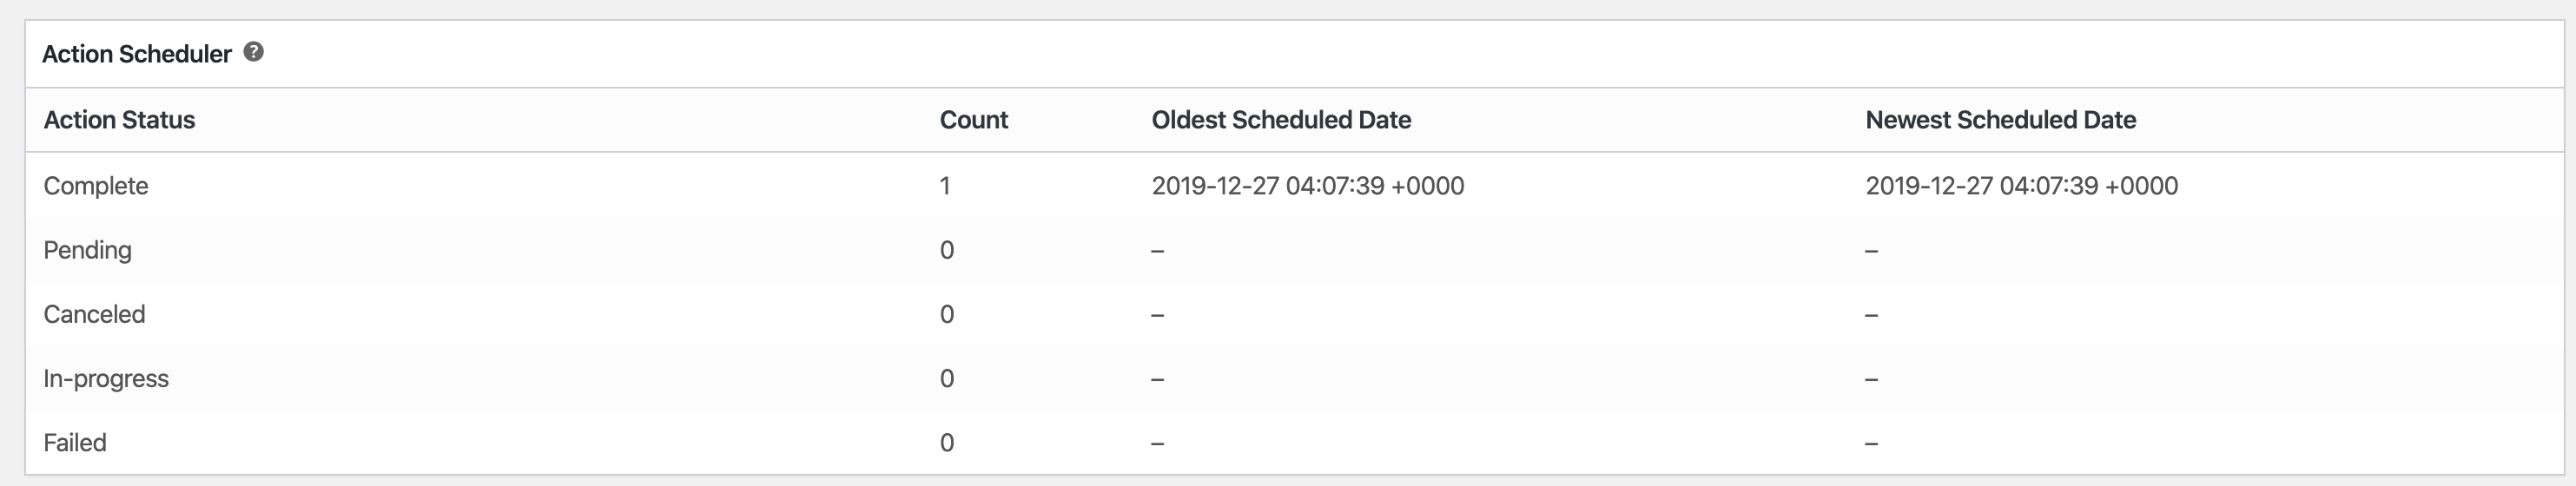Select the Canceled status row

1295,313
